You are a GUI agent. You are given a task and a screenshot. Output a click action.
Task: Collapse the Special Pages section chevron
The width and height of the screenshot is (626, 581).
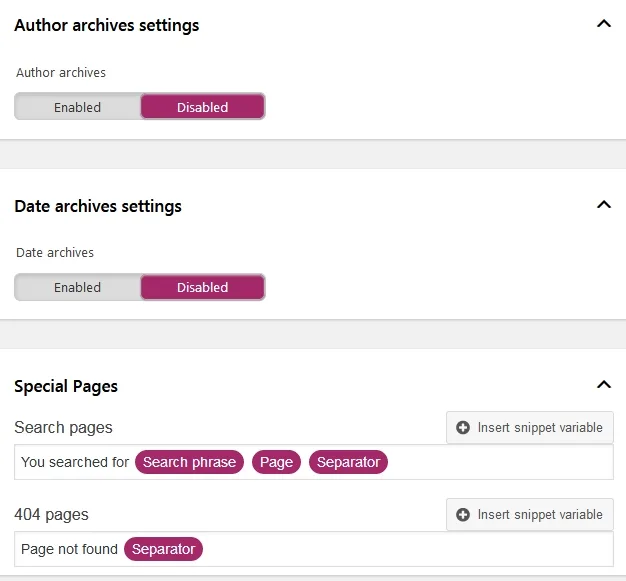pyautogui.click(x=604, y=385)
